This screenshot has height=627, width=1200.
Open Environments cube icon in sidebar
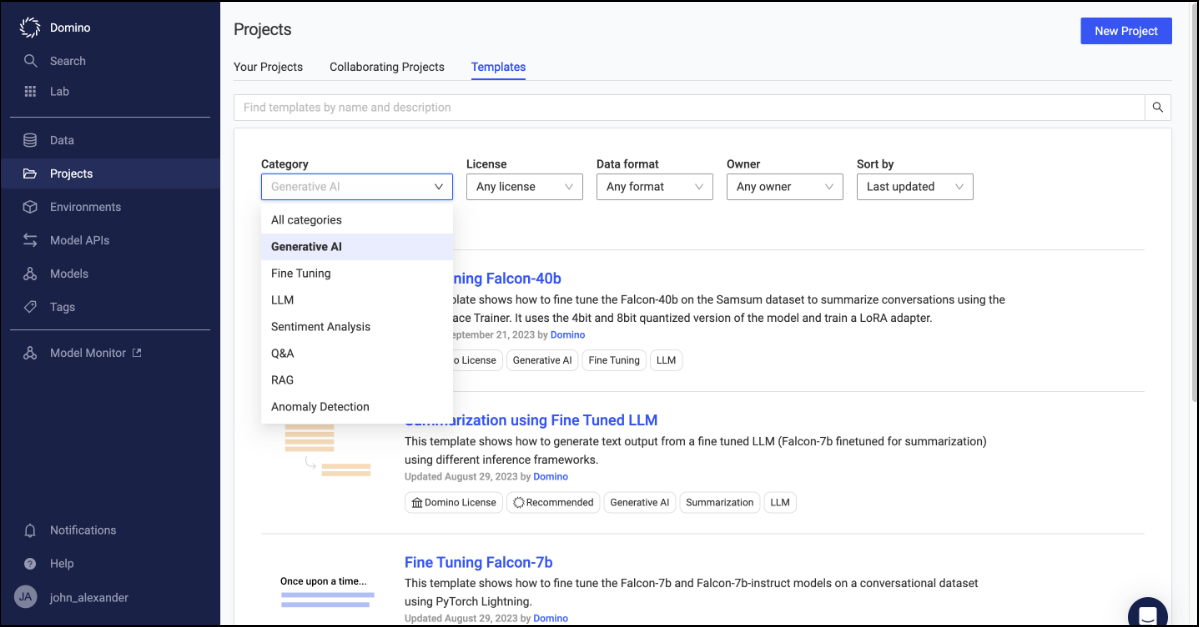(x=31, y=207)
